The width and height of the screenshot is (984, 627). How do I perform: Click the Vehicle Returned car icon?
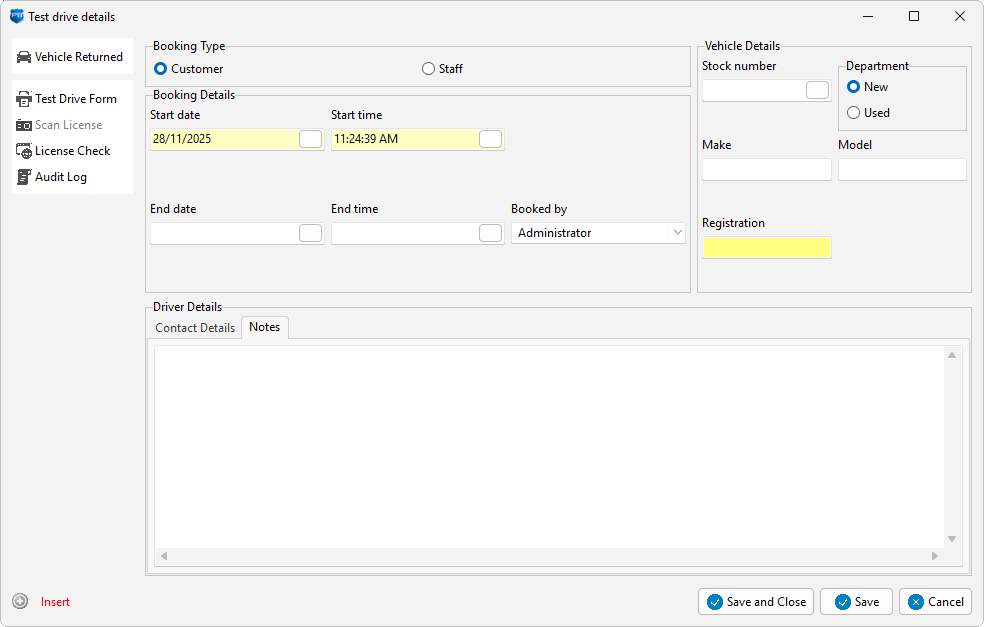pos(24,57)
